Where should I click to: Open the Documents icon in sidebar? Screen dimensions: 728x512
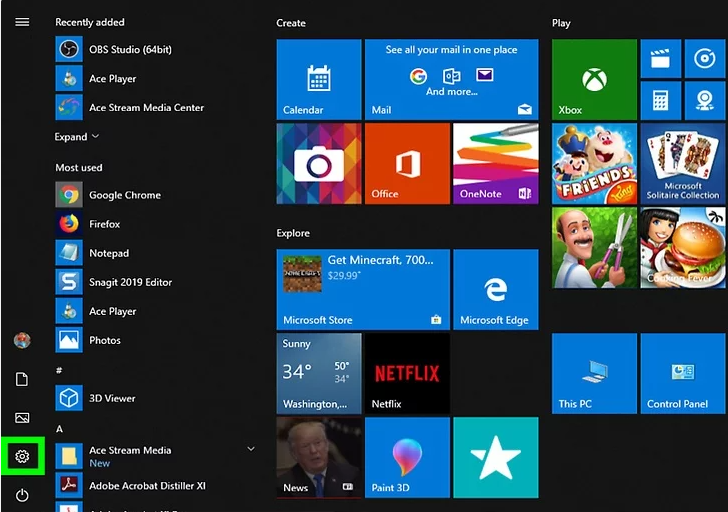(x=22, y=379)
